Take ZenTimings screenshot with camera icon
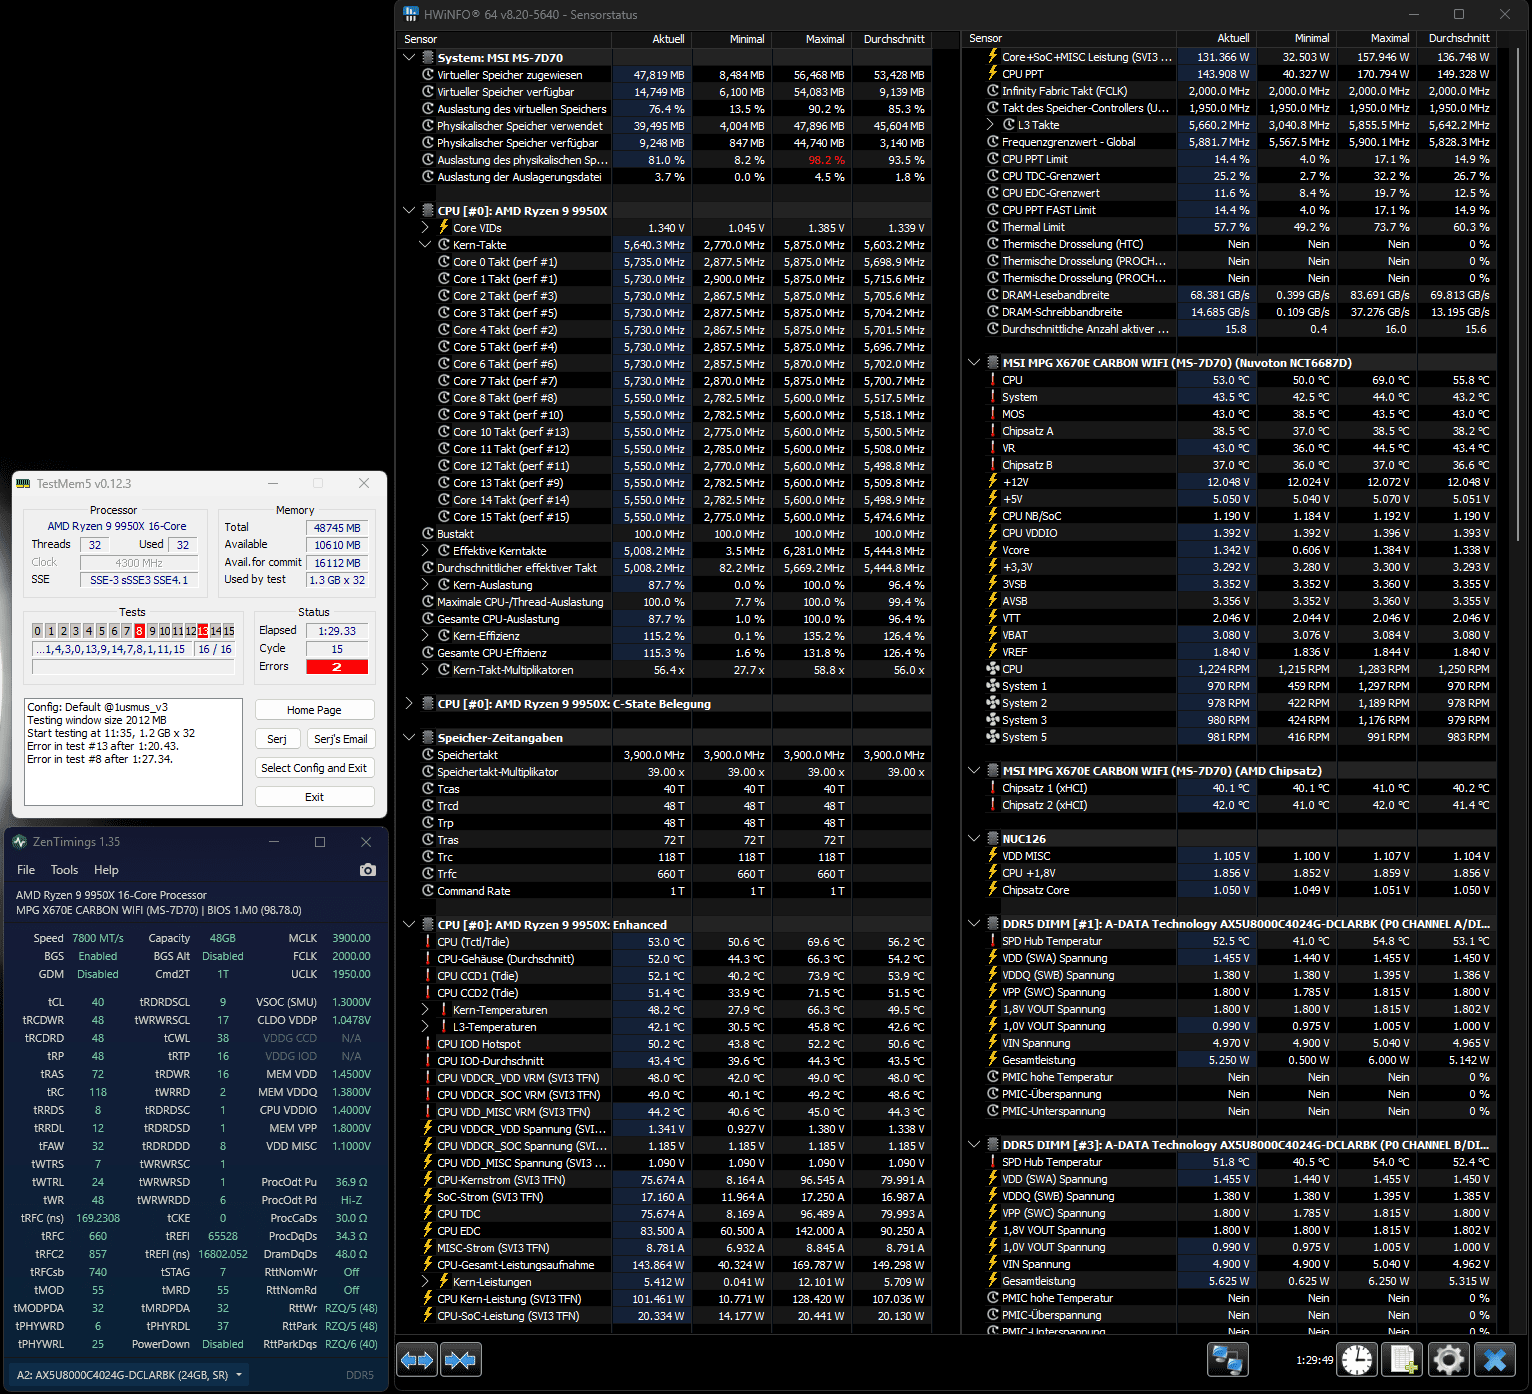 pyautogui.click(x=368, y=870)
